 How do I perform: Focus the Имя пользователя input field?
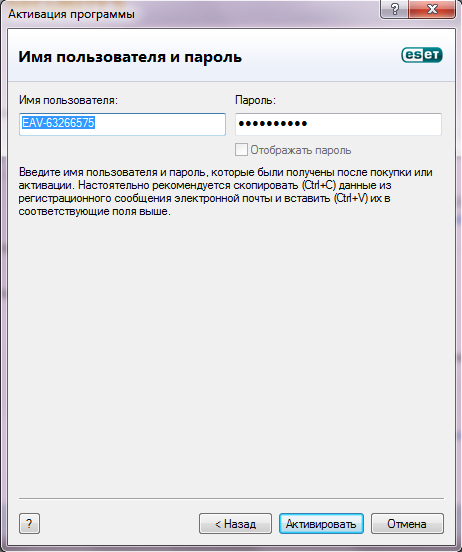tap(122, 124)
